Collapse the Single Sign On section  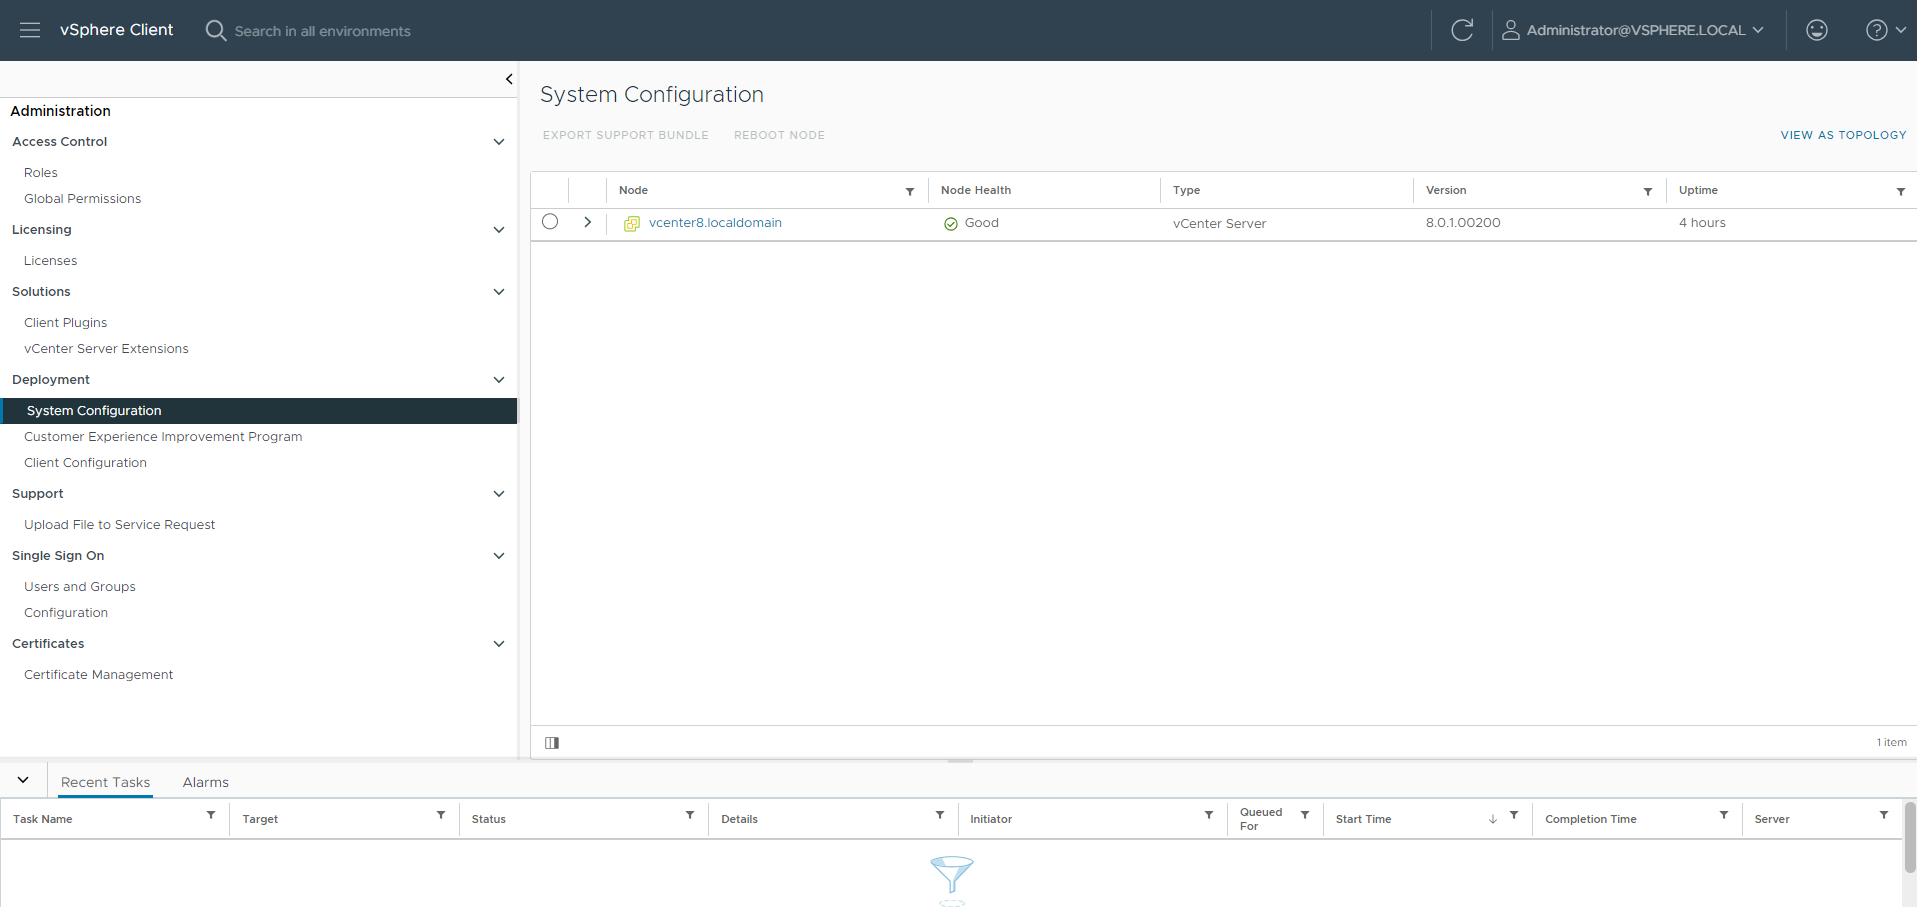click(x=498, y=556)
